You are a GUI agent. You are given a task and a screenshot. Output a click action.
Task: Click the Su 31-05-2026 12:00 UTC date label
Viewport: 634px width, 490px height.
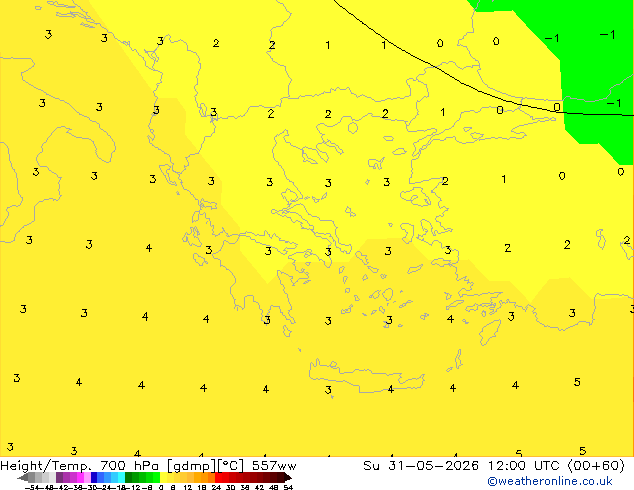point(494,466)
